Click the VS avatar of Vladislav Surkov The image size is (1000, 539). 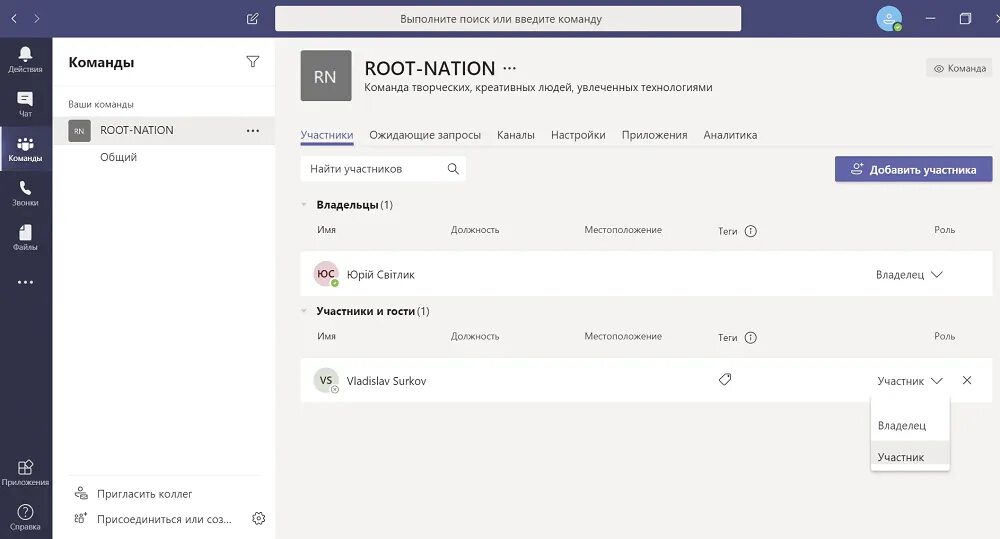click(x=326, y=381)
